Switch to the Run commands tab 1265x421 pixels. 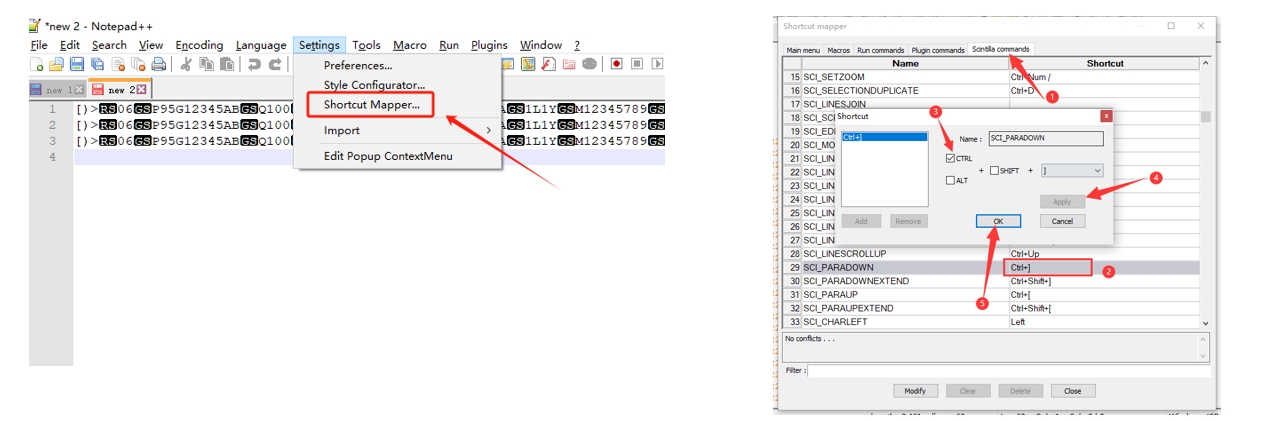(x=880, y=50)
